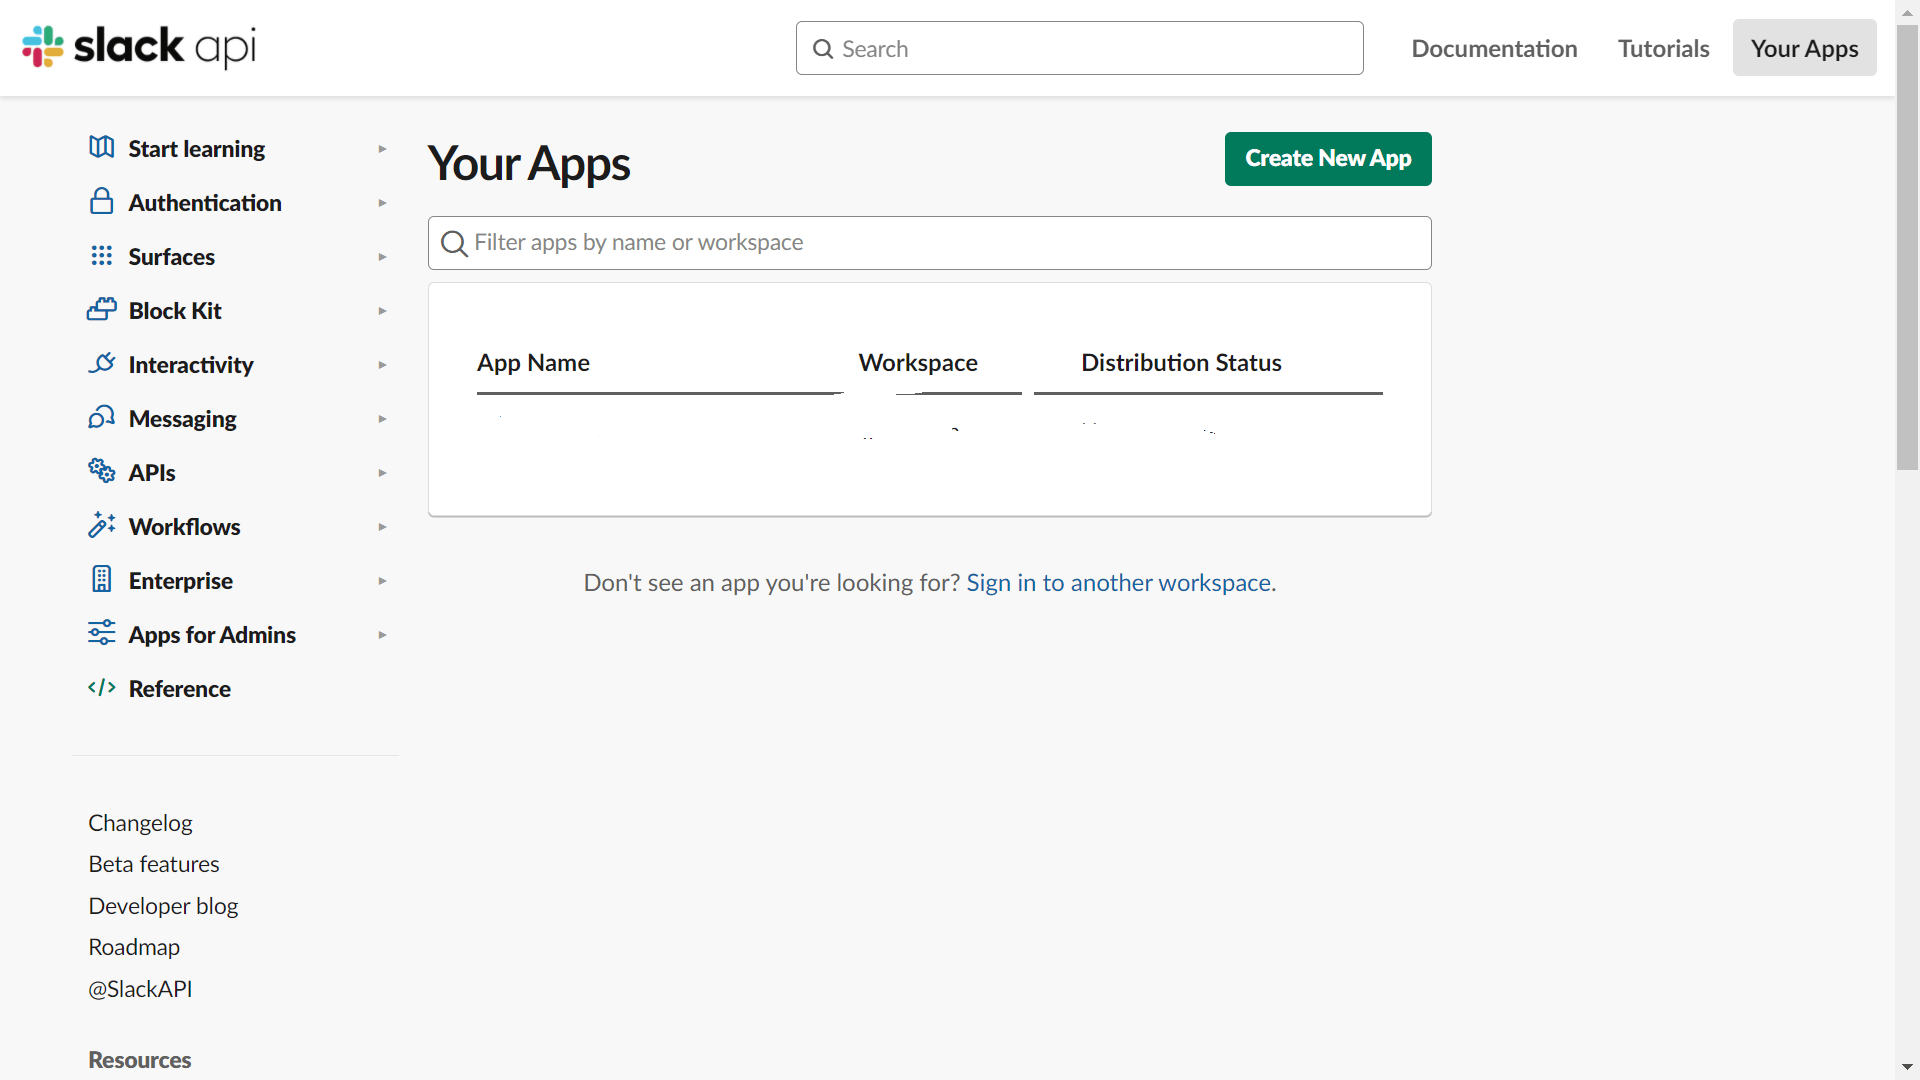Open the @SlackAPI link
The image size is (1920, 1080).
(140, 989)
